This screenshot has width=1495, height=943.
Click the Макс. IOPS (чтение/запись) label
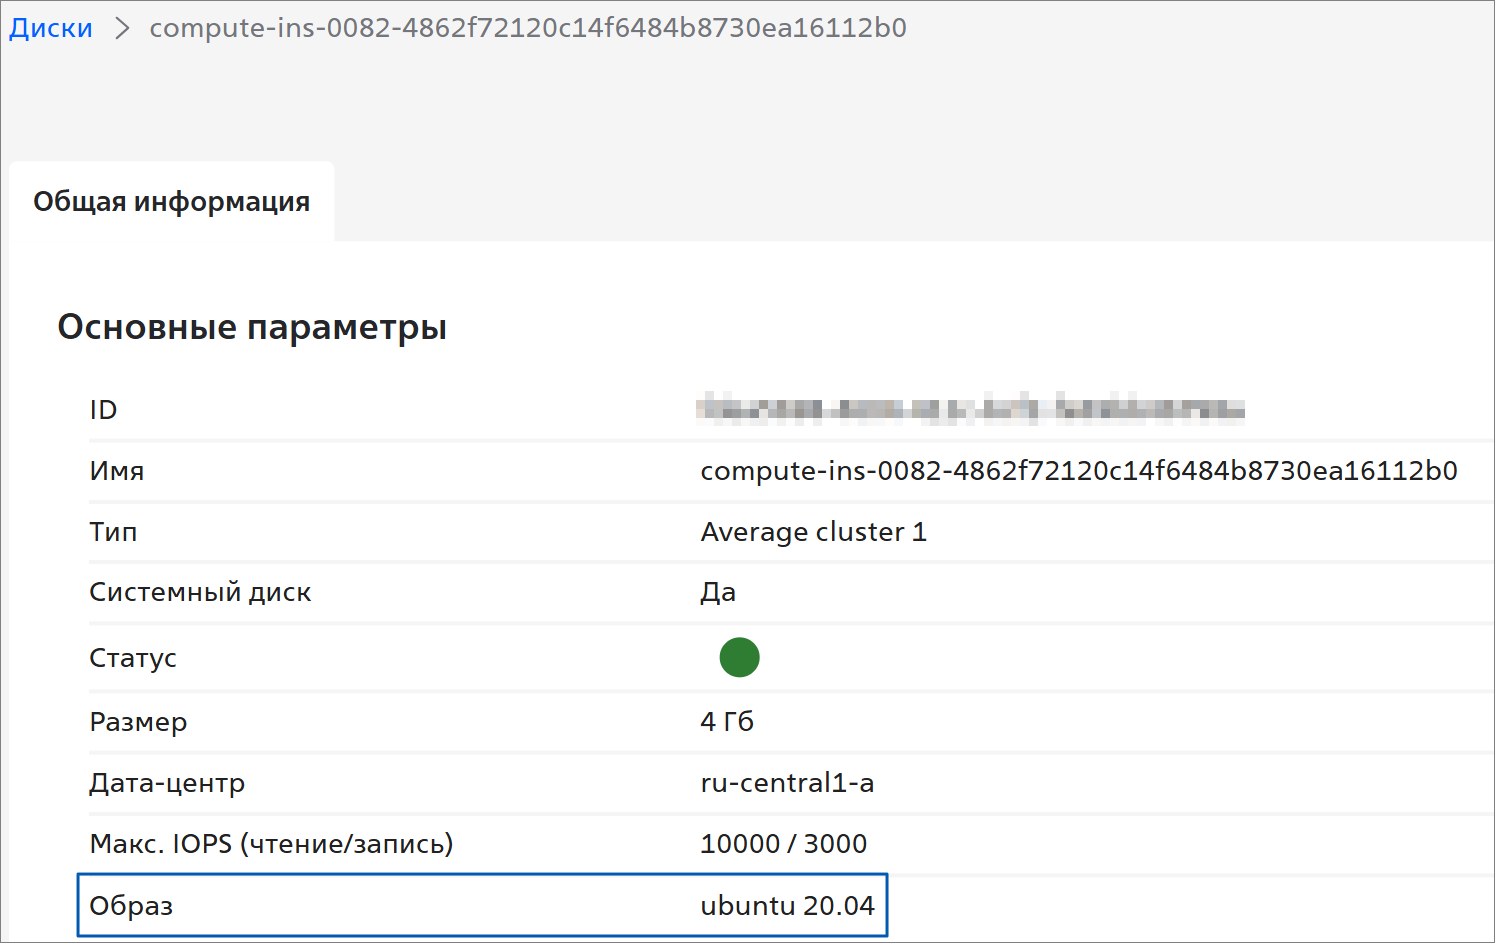point(271,844)
